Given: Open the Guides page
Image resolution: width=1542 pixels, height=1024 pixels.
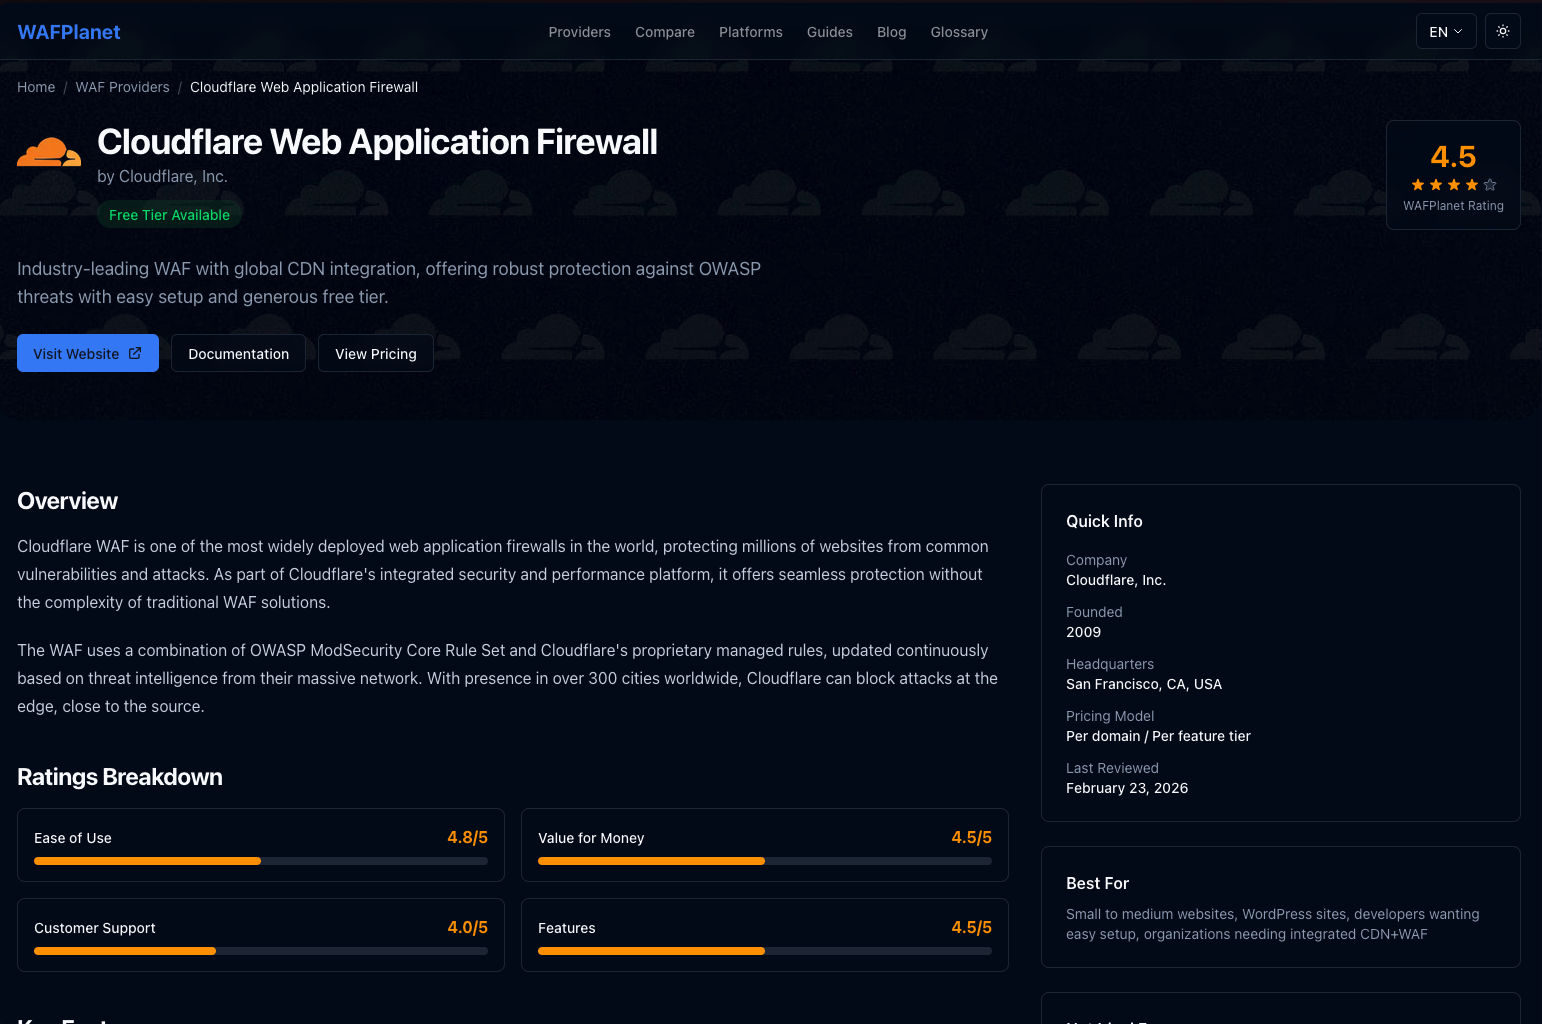Looking at the screenshot, I should pos(829,32).
